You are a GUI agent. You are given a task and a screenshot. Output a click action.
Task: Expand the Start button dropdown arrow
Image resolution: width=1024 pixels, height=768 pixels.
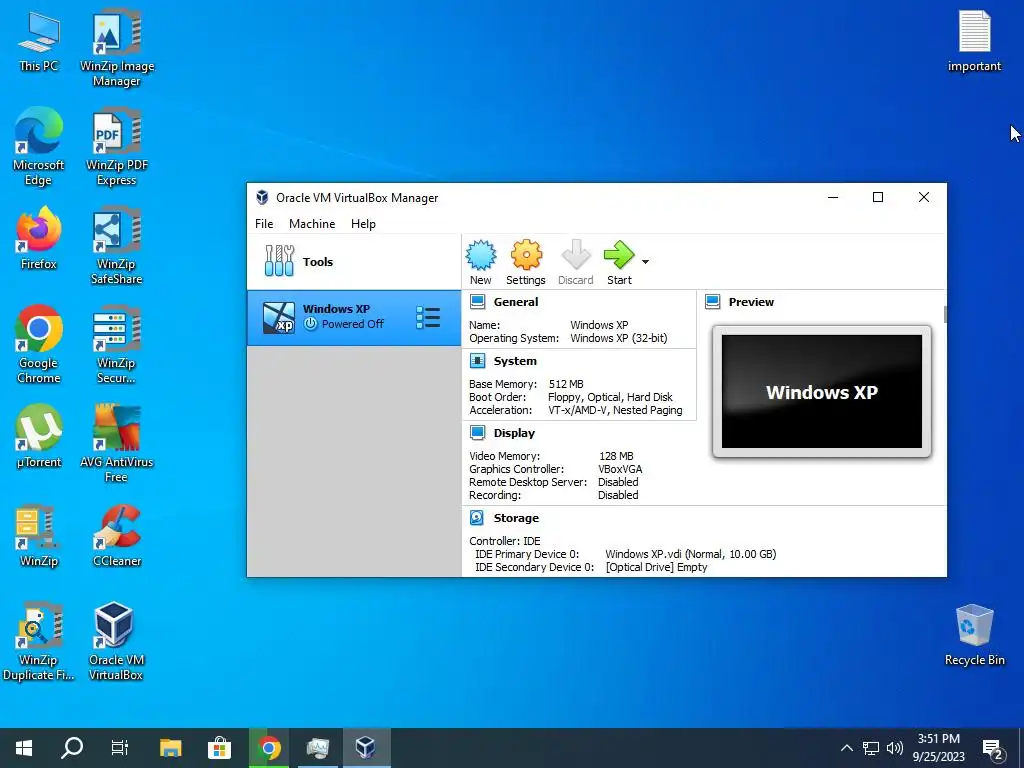tap(645, 262)
